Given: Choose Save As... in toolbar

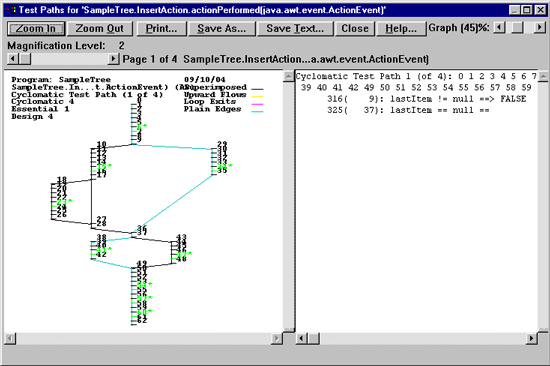Looking at the screenshot, I should 221,28.
